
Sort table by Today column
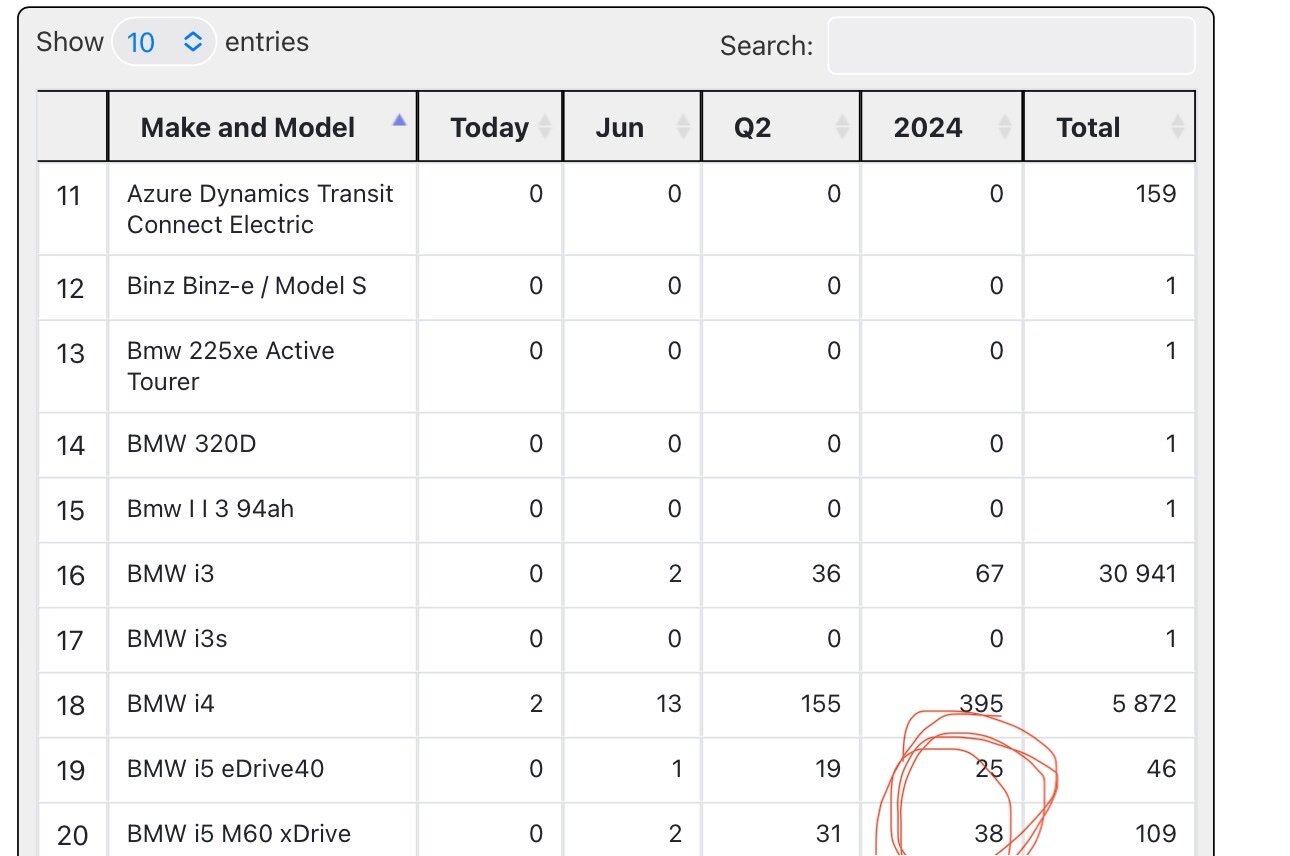490,127
